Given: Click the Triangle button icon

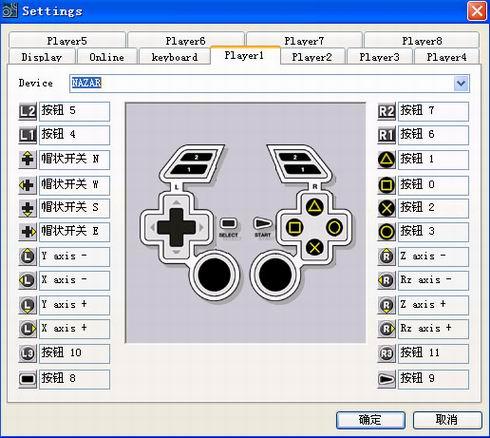Looking at the screenshot, I should (387, 159).
